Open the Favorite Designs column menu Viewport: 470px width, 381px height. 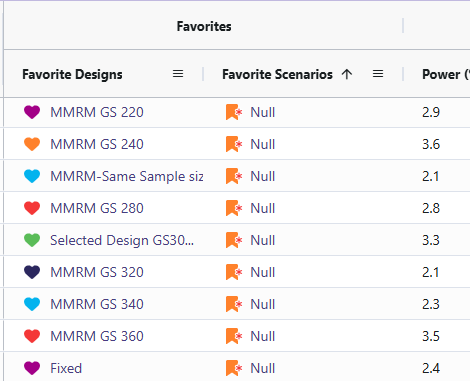(x=178, y=74)
